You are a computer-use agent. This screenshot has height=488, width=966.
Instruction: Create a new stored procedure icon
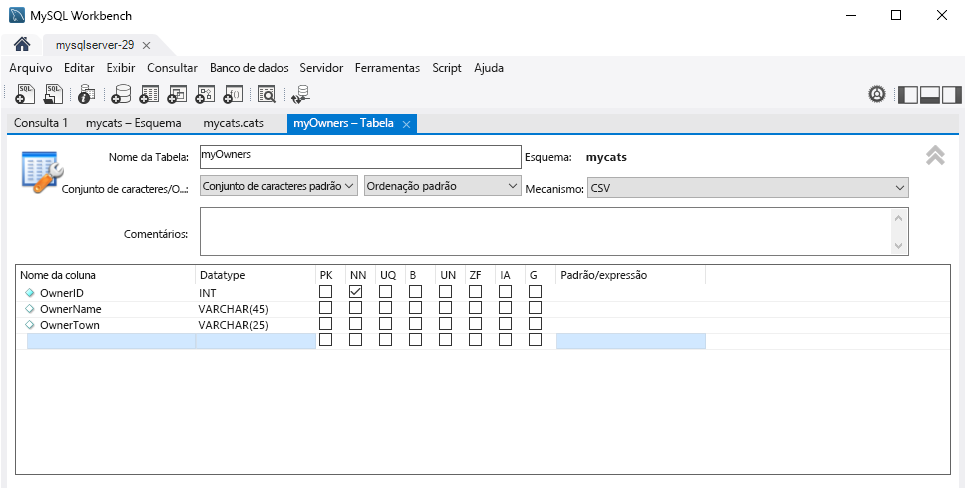click(205, 94)
